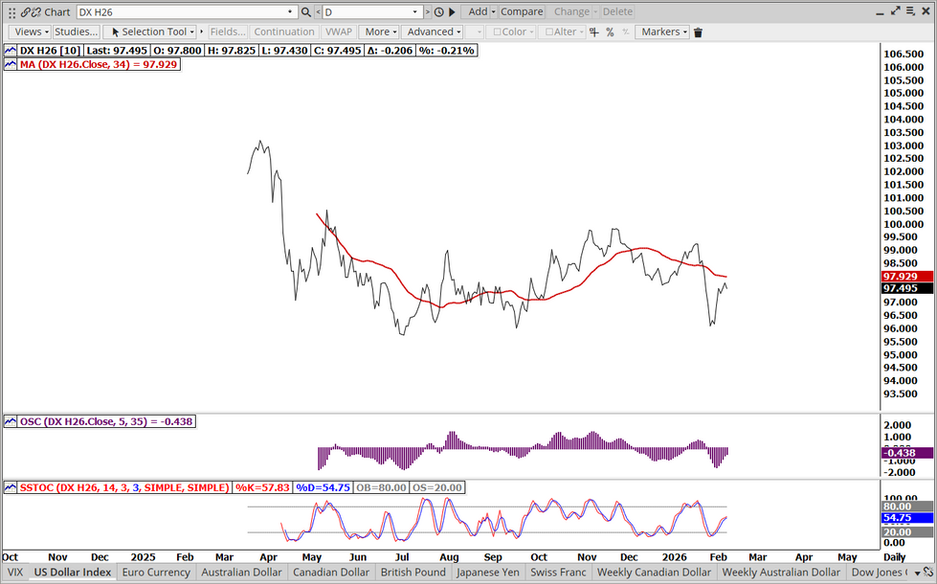Click the chart icon beside SSTOC study label
Image resolution: width=937 pixels, height=584 pixels.
pos(10,488)
